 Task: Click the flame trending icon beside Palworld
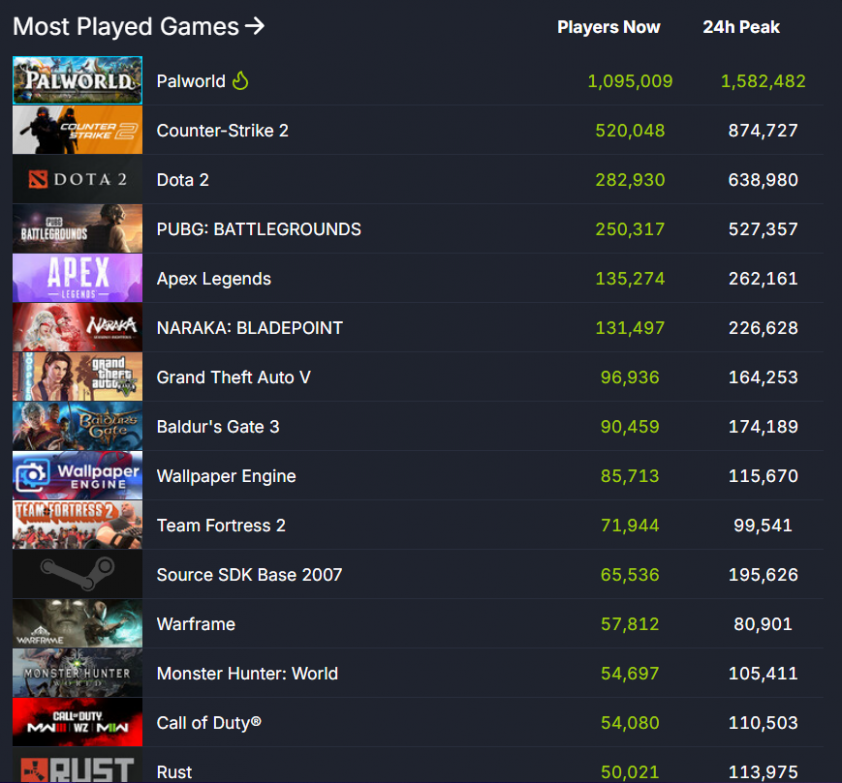click(x=240, y=81)
